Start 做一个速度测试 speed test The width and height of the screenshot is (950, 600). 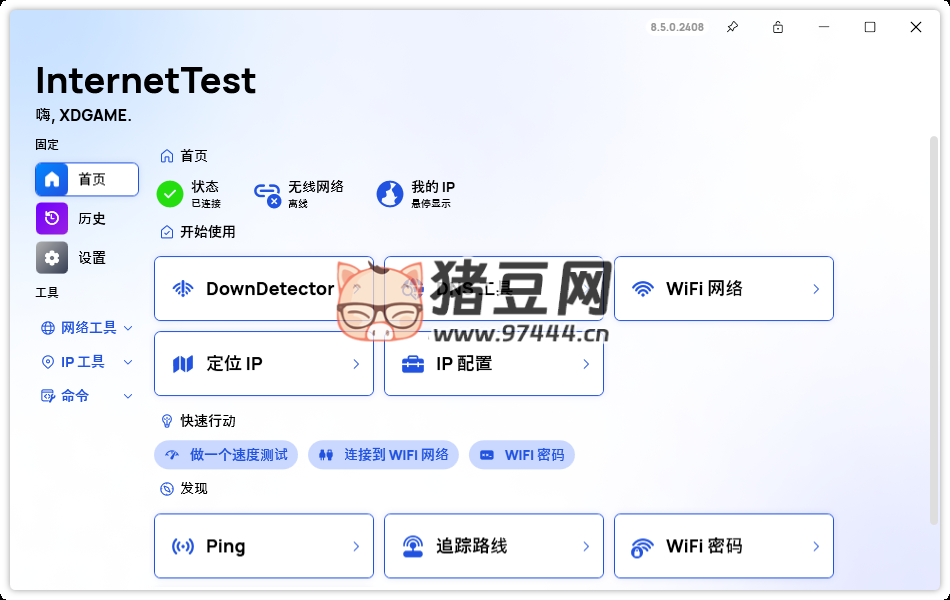226,455
